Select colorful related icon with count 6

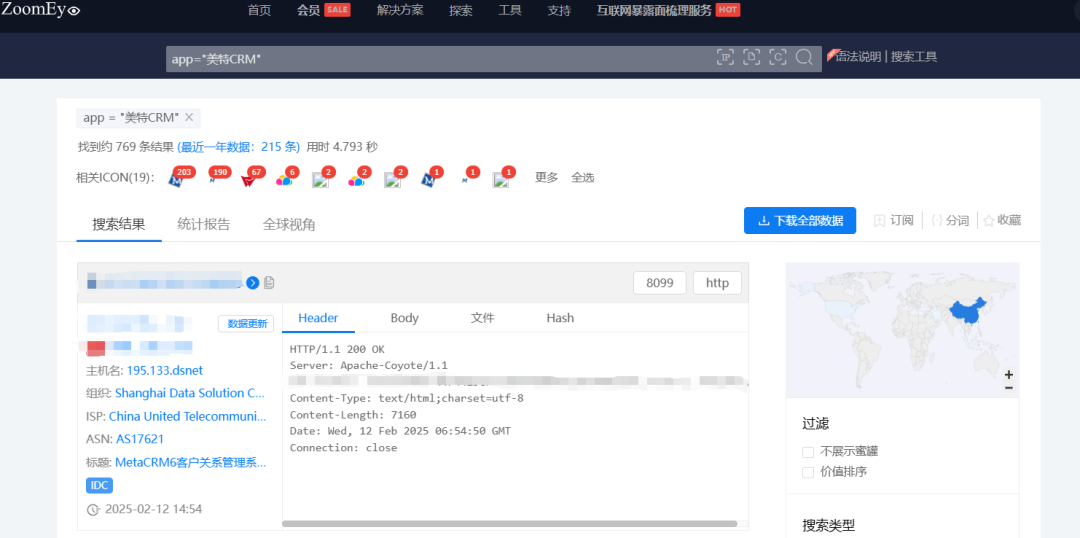point(284,180)
